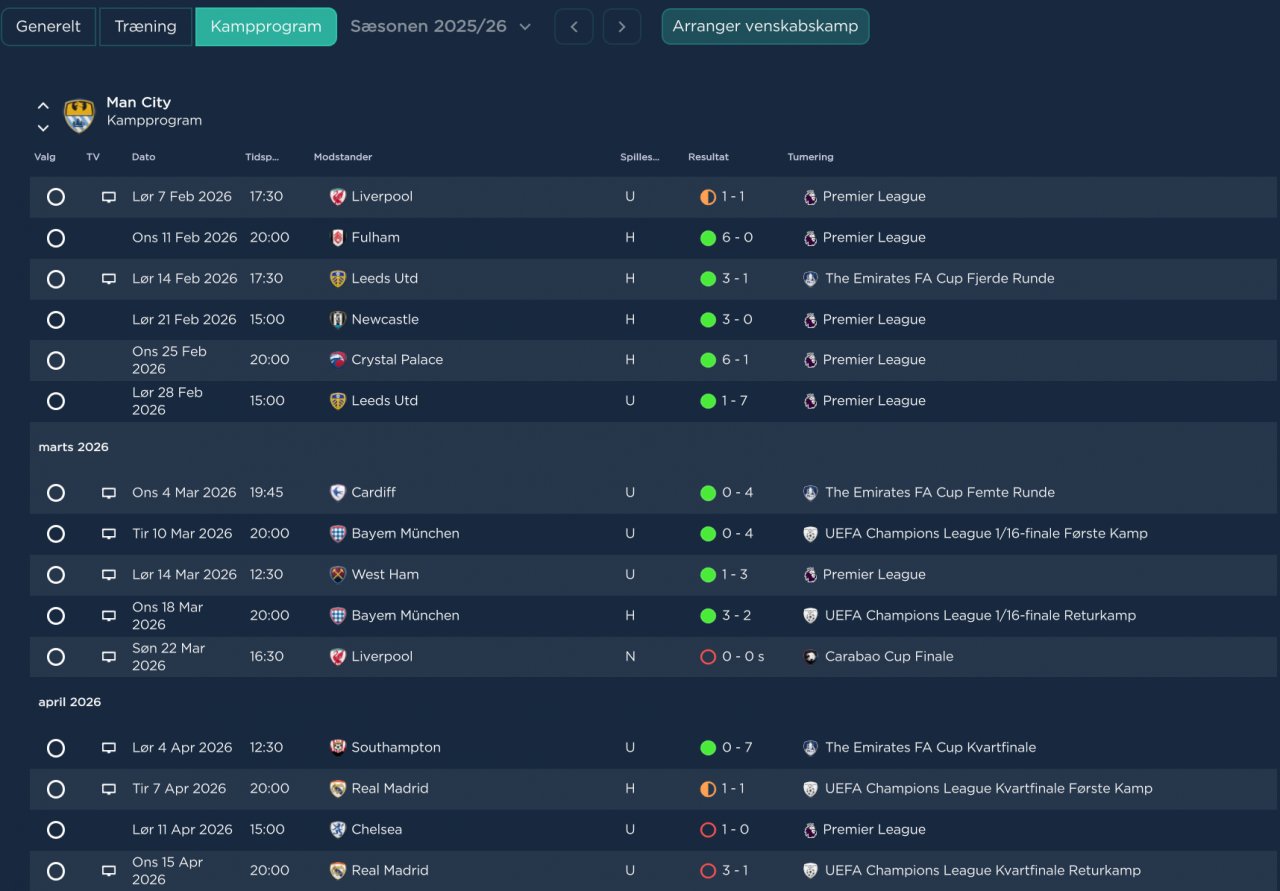Click the West Ham club crest

click(x=338, y=575)
